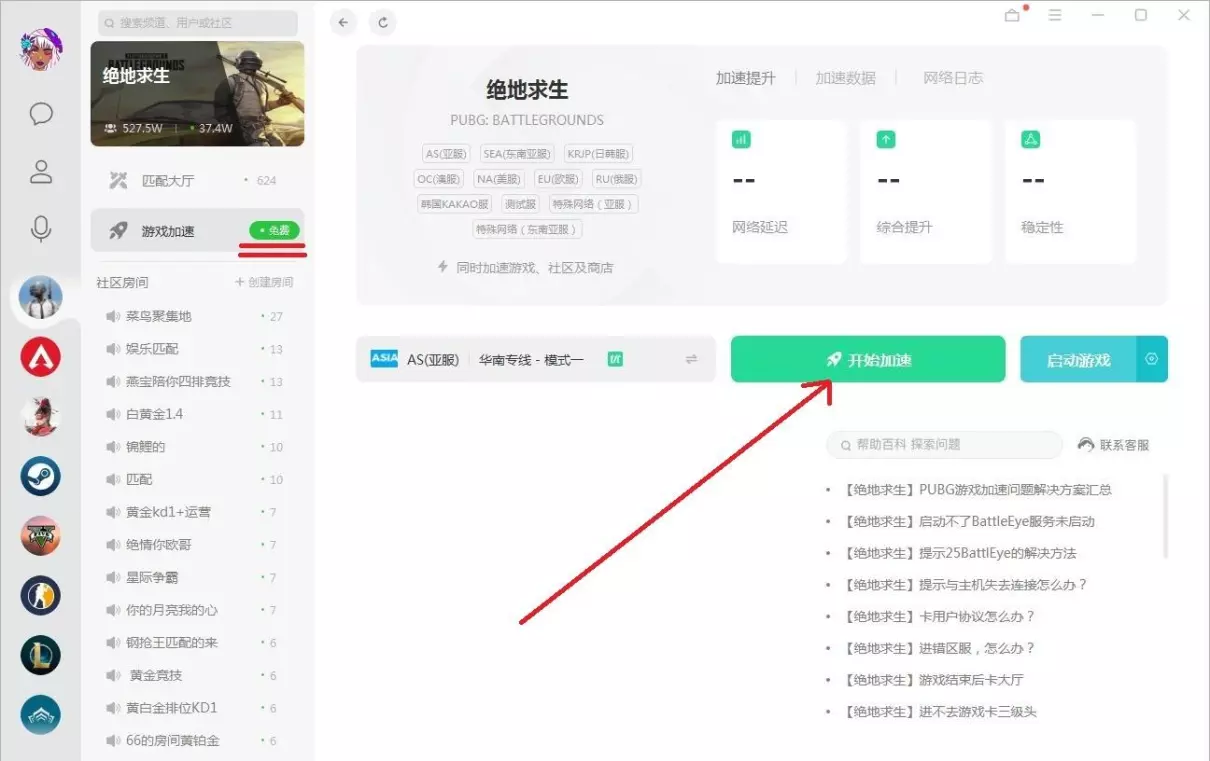Image resolution: width=1210 pixels, height=761 pixels.
Task: Open 提示与主机失去连接怎么办 article
Action: pyautogui.click(x=964, y=585)
